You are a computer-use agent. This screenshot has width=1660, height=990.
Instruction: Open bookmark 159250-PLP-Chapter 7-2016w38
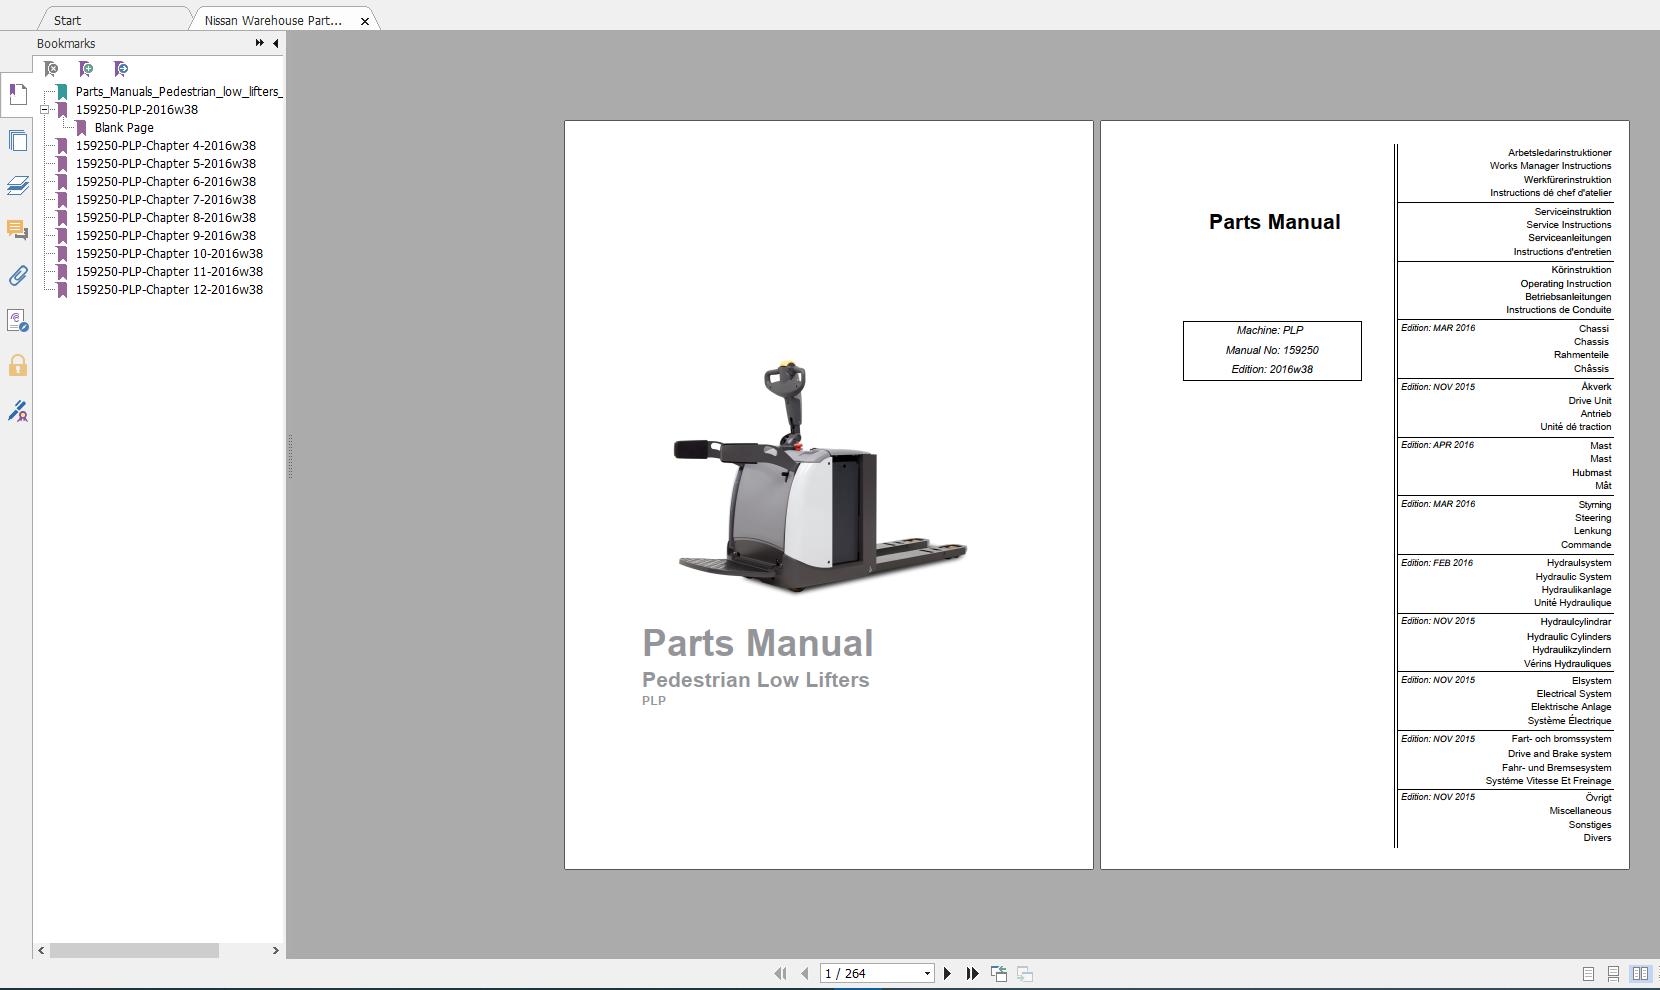point(166,200)
